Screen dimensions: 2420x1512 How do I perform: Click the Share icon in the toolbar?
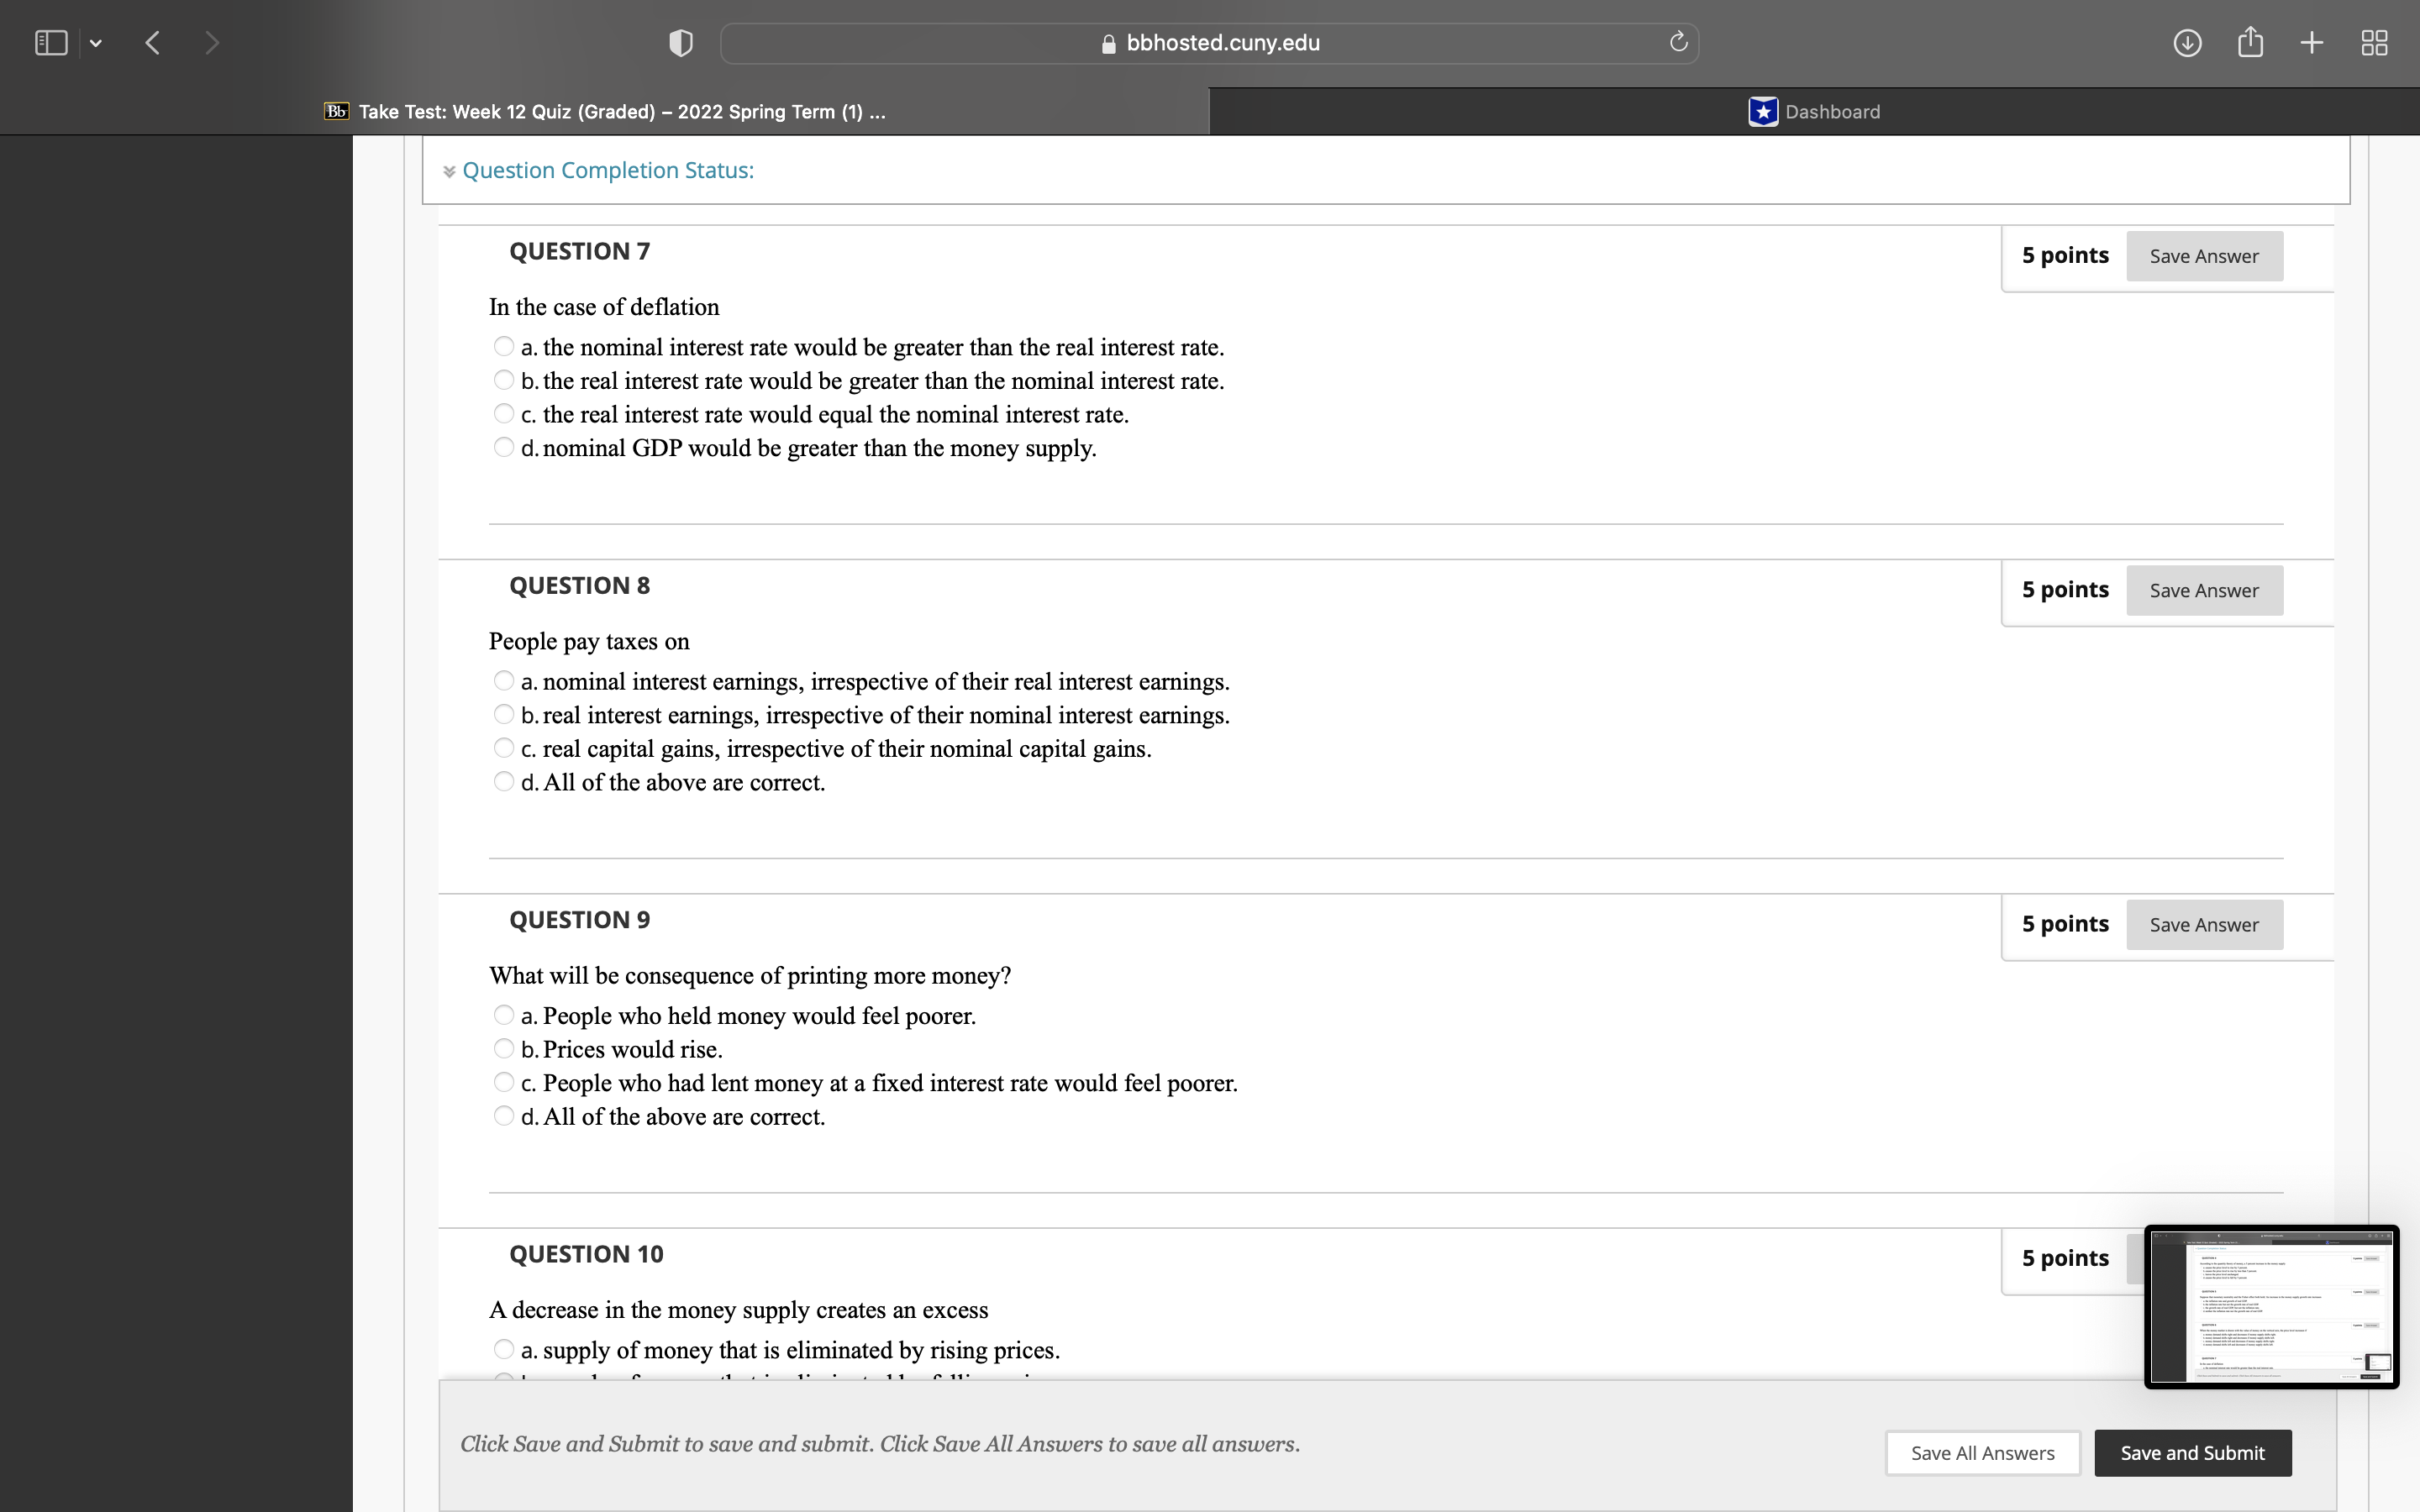pos(2250,42)
